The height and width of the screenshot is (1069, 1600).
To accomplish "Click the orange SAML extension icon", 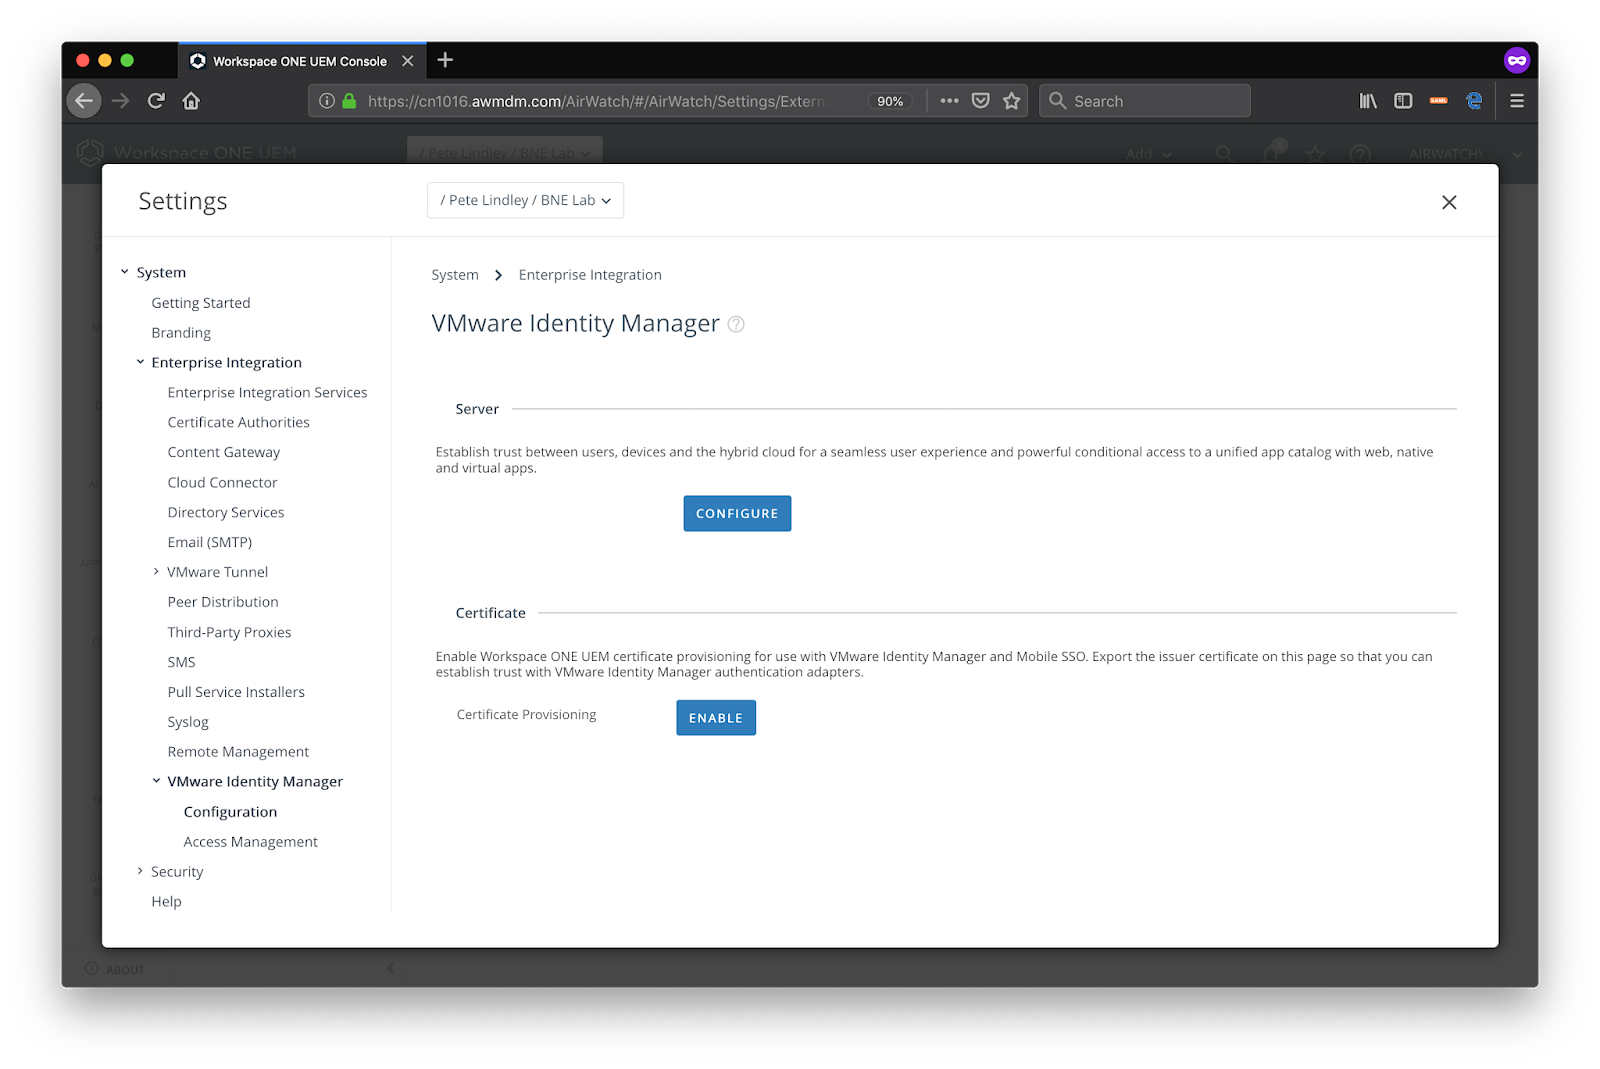I will (1439, 101).
